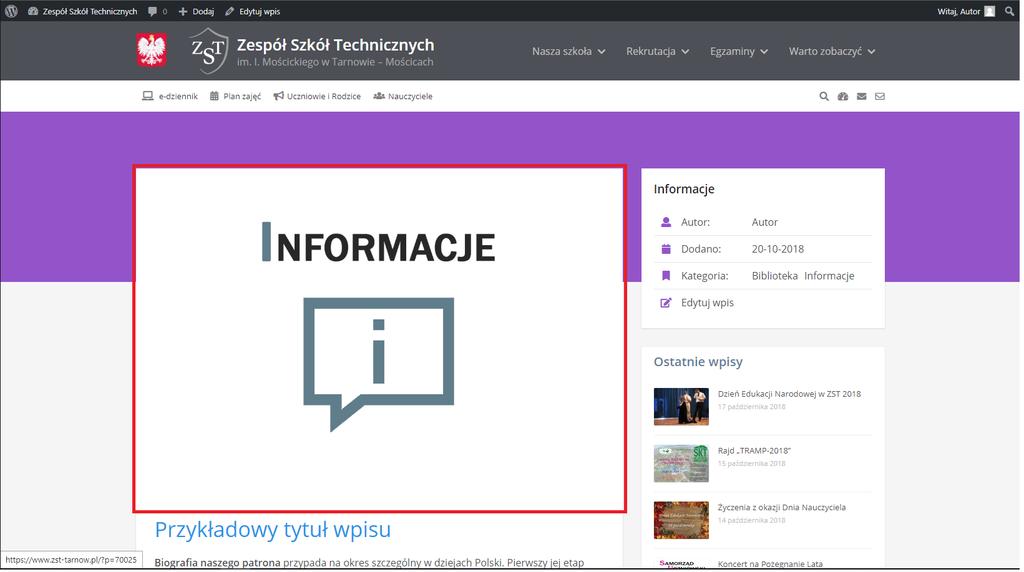Click the date 17 października 2018
Viewport: 1024px width, 572px height.
(752, 407)
